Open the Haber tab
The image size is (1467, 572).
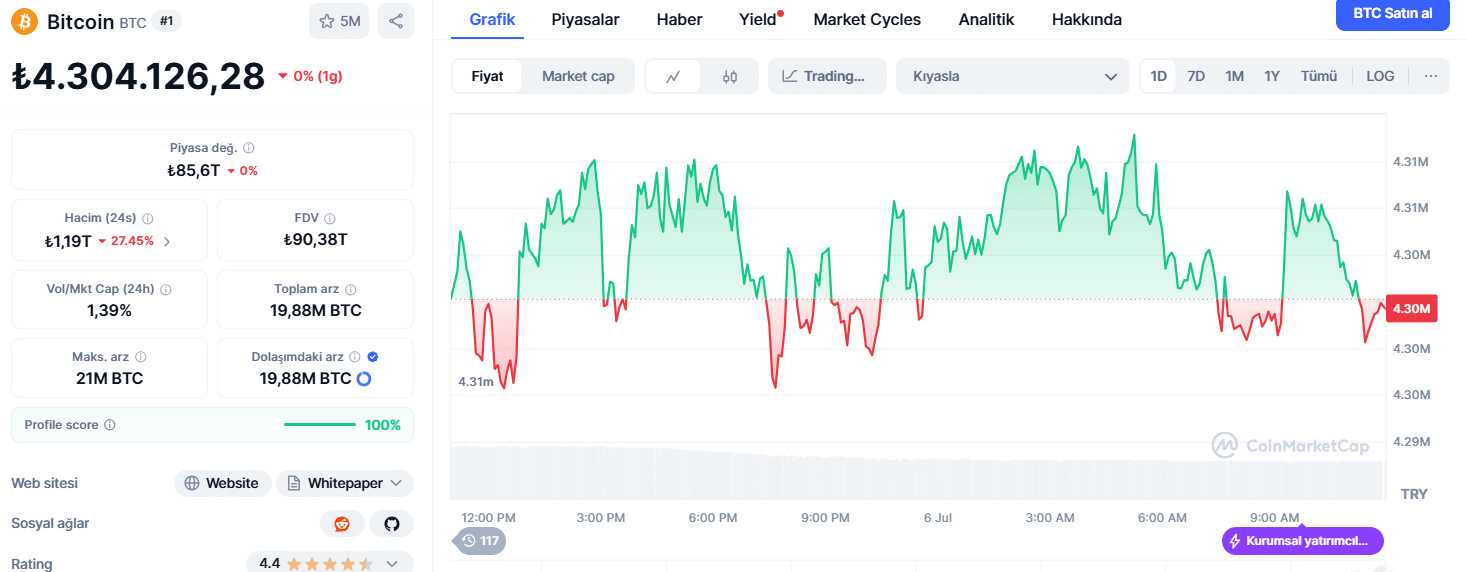point(679,19)
